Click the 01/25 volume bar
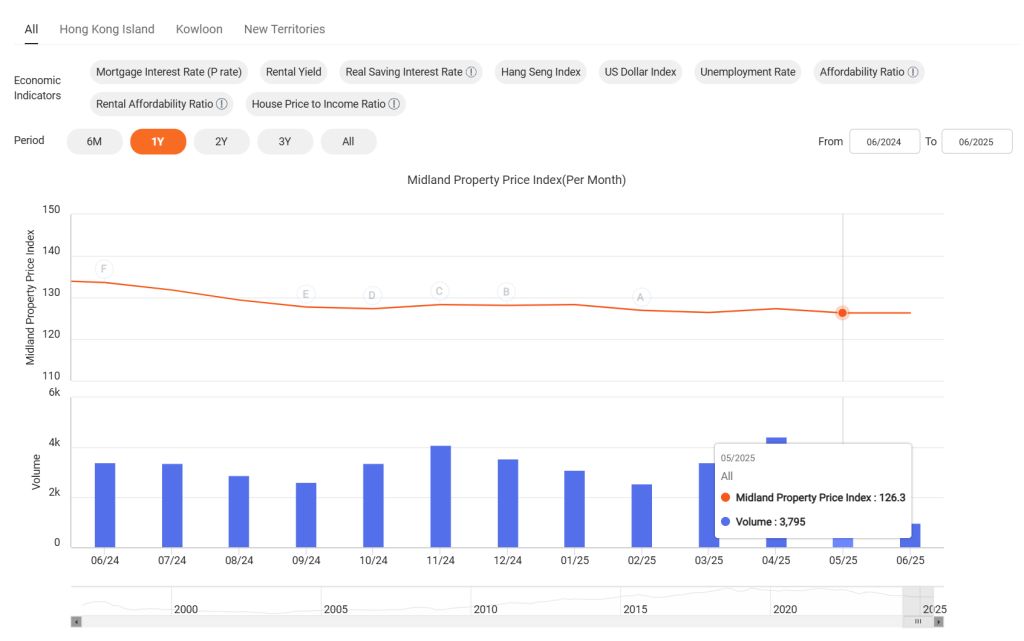1024x641 pixels. pyautogui.click(x=575, y=509)
